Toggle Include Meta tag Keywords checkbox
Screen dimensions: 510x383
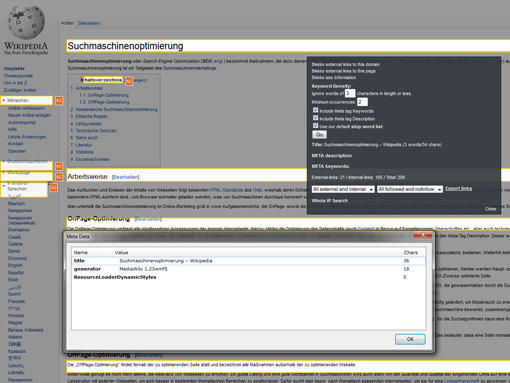coord(315,110)
